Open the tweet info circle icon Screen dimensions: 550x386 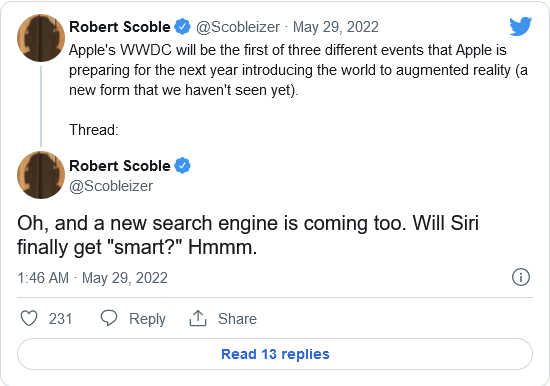click(521, 277)
